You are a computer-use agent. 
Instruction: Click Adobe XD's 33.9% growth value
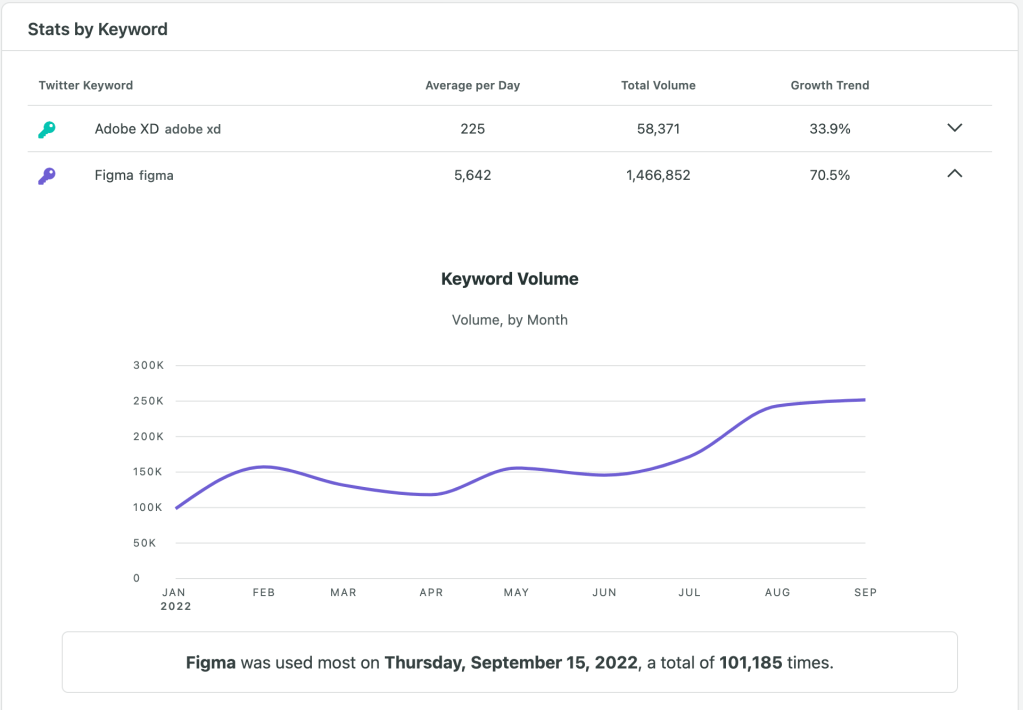point(829,129)
